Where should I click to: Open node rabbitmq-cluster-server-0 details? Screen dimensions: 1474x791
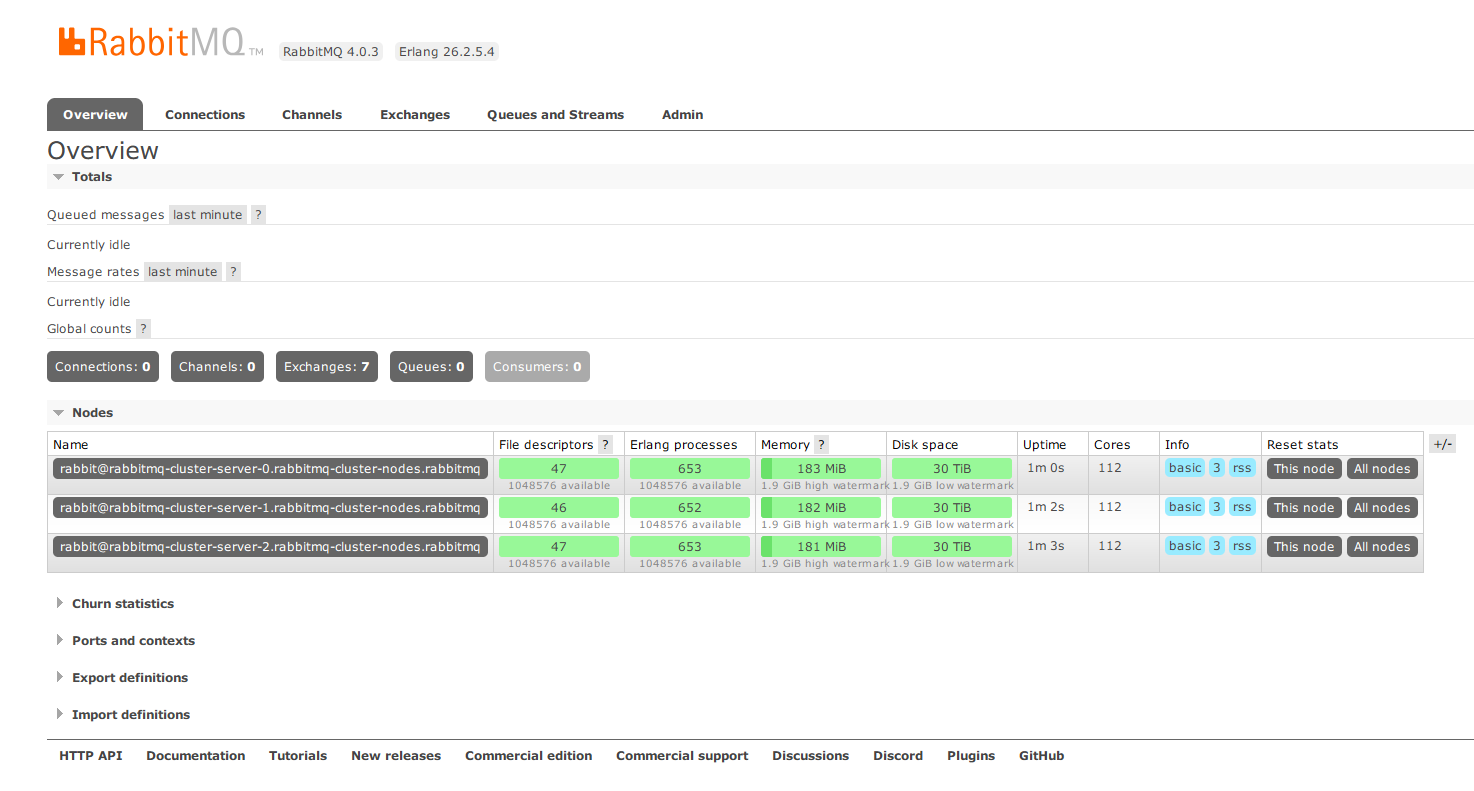[270, 469]
